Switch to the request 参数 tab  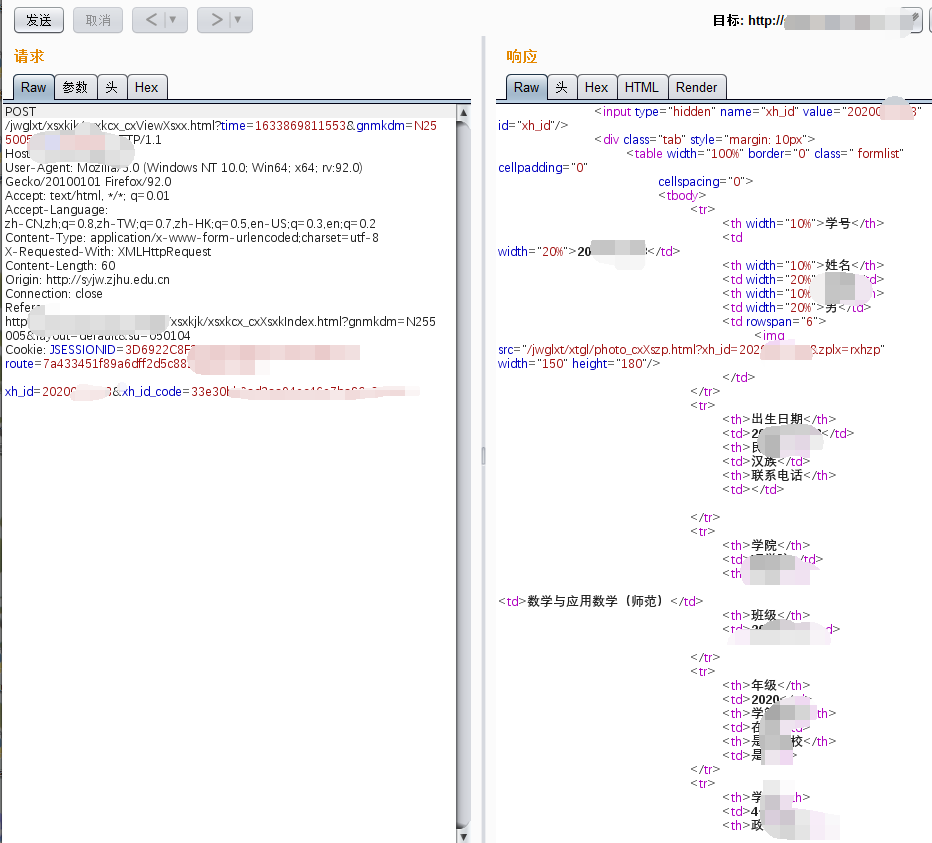[x=75, y=87]
